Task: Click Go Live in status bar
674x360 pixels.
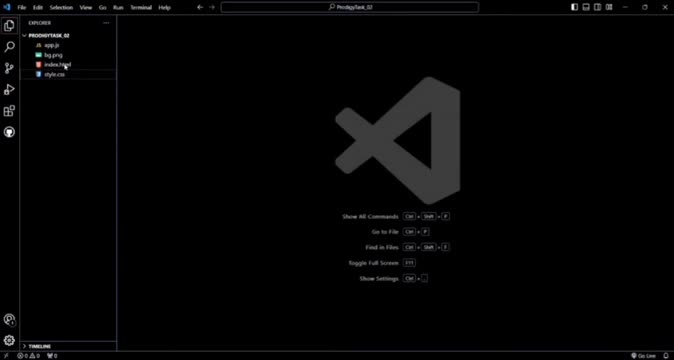Action: pyautogui.click(x=643, y=356)
